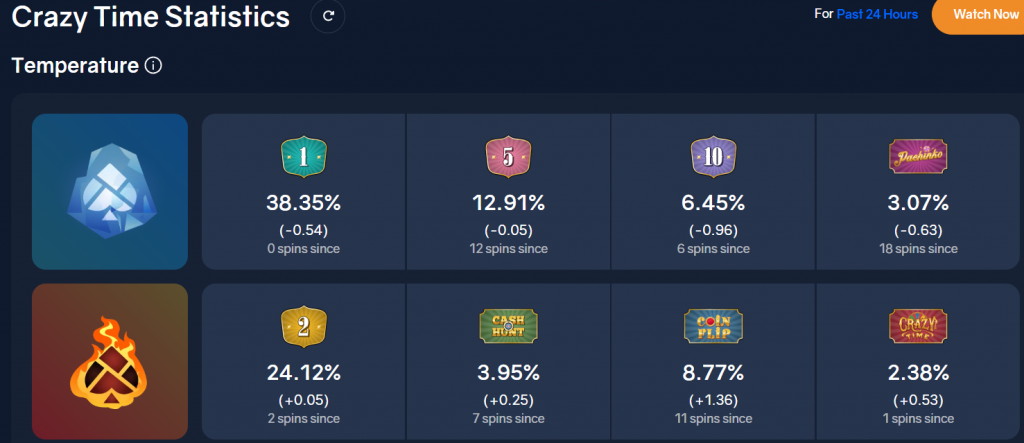
Task: Click the Coin Flip bonus icon
Action: tap(713, 326)
